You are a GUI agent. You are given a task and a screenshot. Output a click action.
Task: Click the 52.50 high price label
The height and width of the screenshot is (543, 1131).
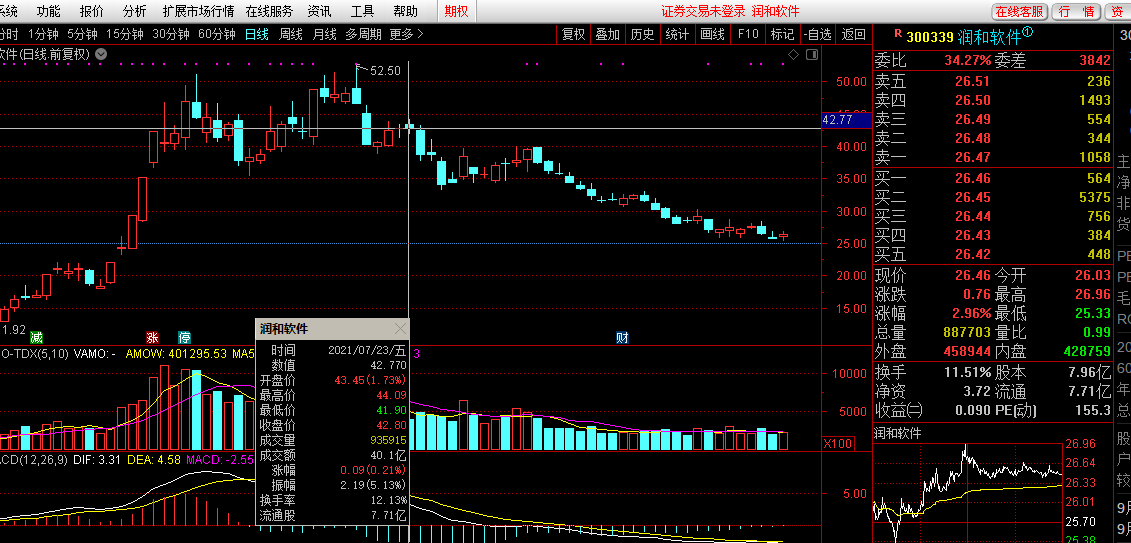384,71
